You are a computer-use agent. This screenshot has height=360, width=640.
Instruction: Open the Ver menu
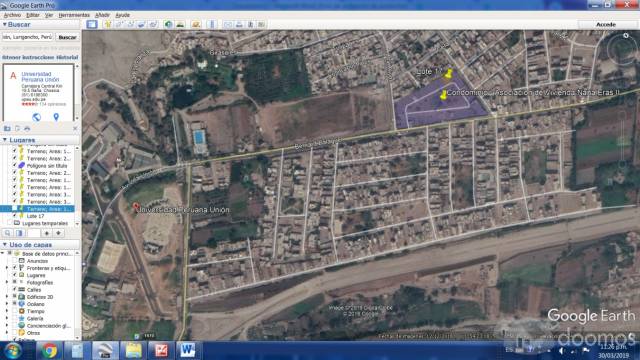49,15
